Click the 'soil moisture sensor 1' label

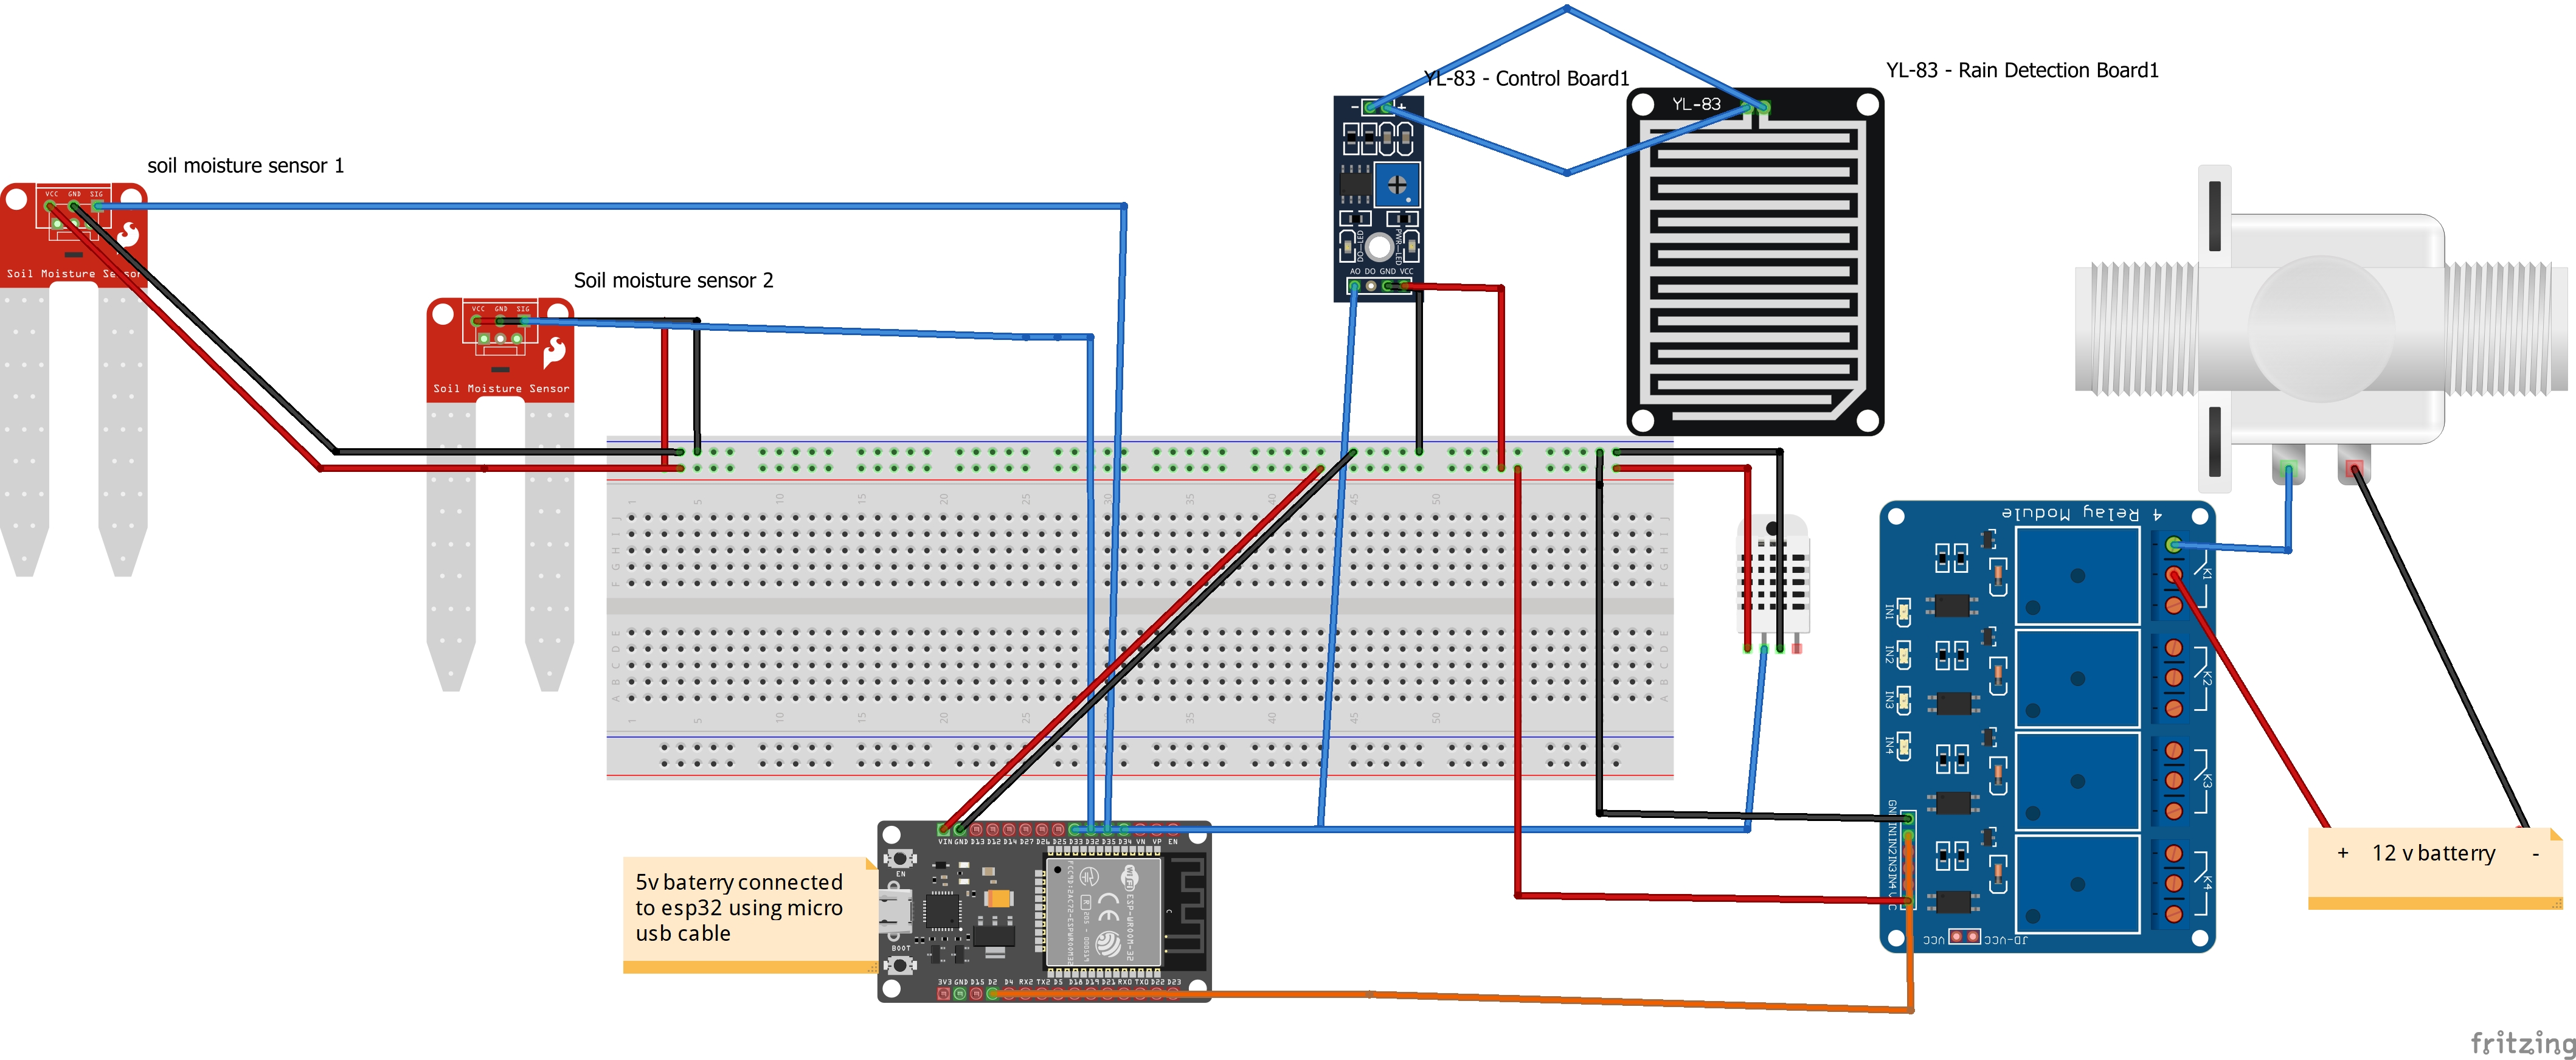(x=245, y=166)
